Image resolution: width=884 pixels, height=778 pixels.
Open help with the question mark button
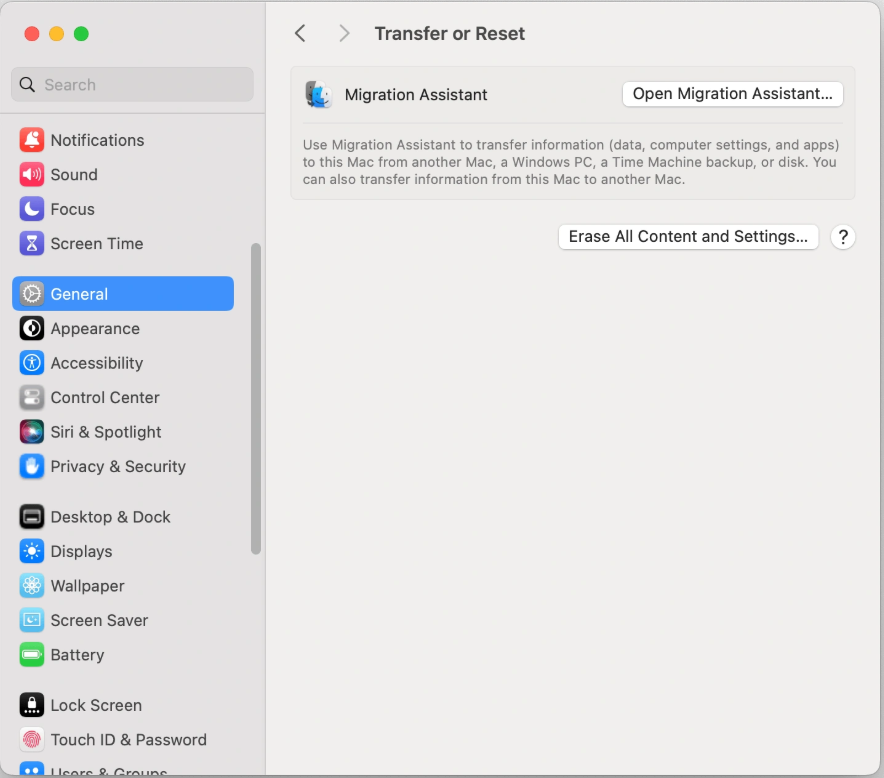(x=843, y=237)
